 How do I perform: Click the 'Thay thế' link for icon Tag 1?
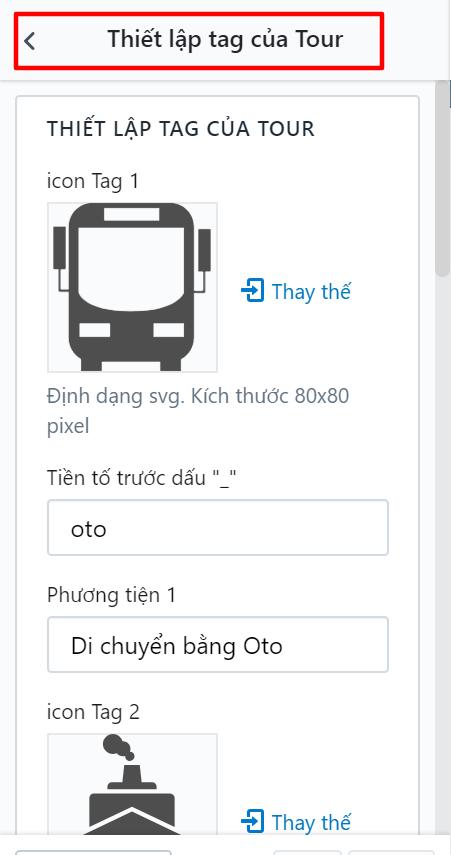[311, 291]
